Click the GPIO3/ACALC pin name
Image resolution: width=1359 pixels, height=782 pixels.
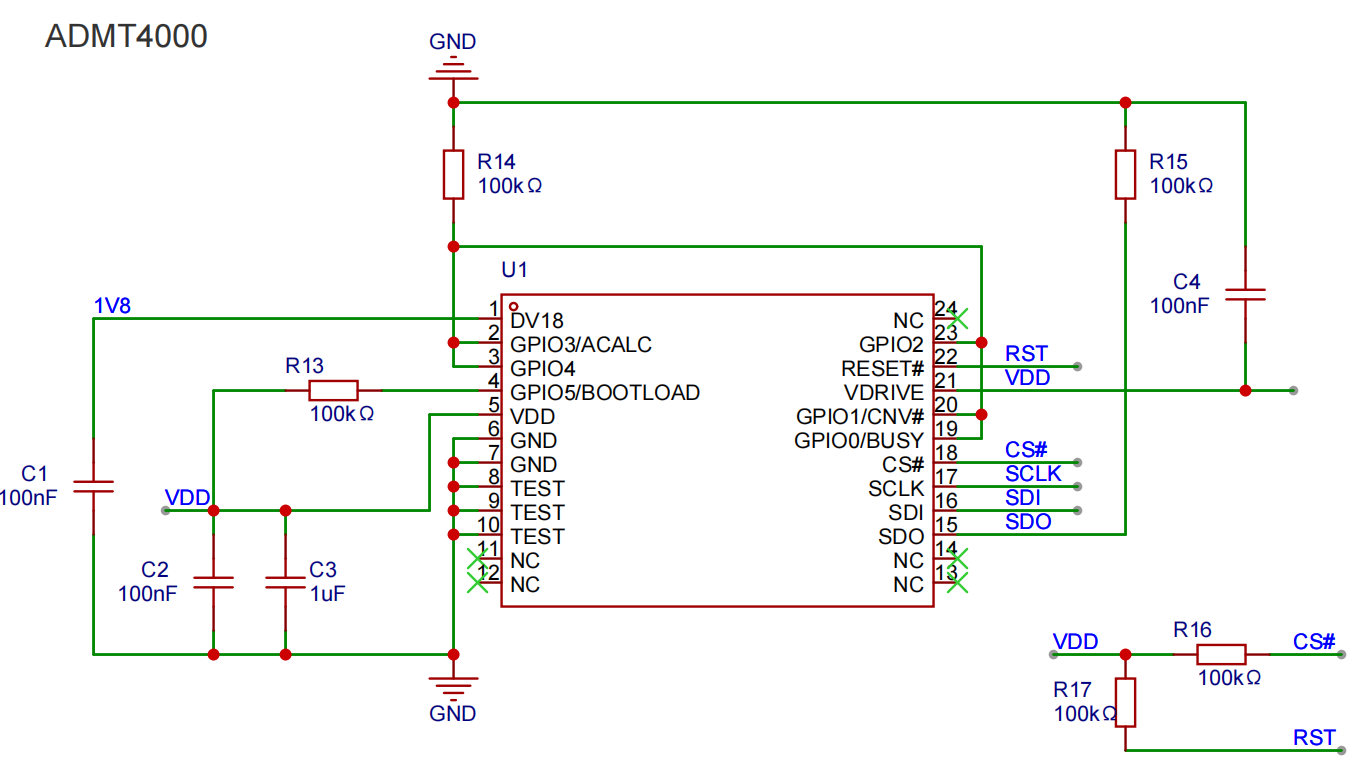coord(581,344)
